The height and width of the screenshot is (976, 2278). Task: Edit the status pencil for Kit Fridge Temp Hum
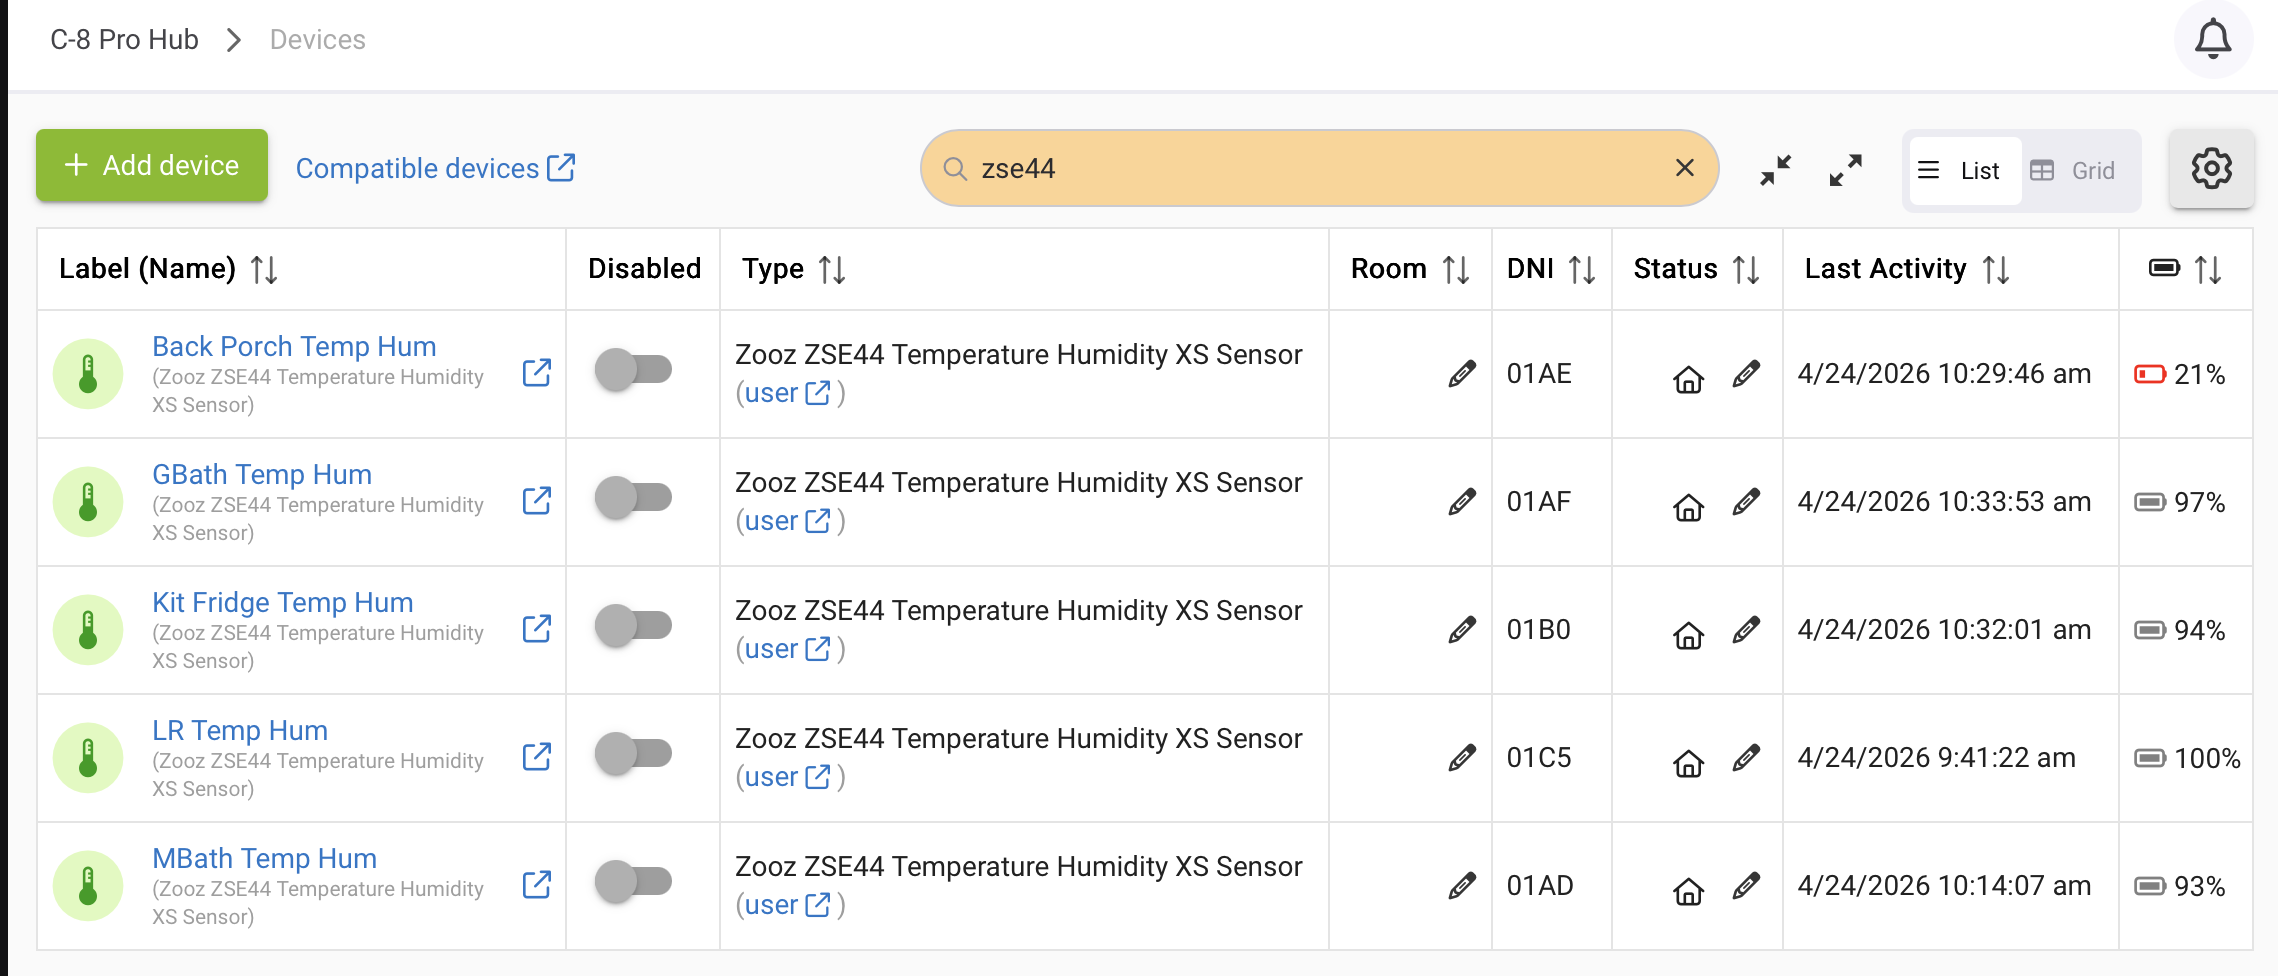(1746, 629)
